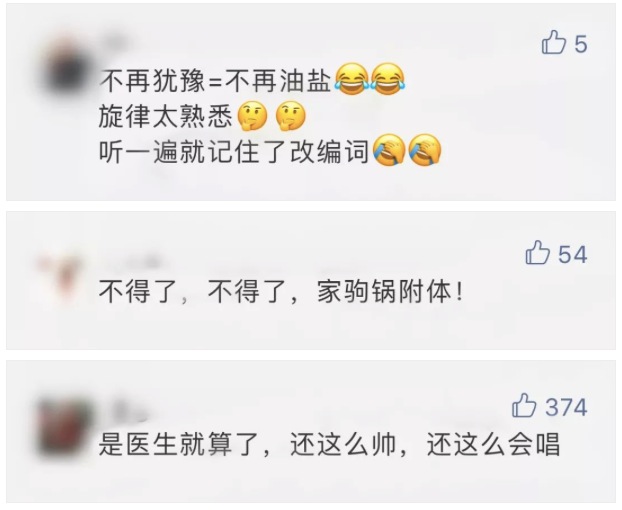This screenshot has width=622, height=510.
Task: Click first laughing-tears emoji after 油盐
Action: tap(351, 79)
